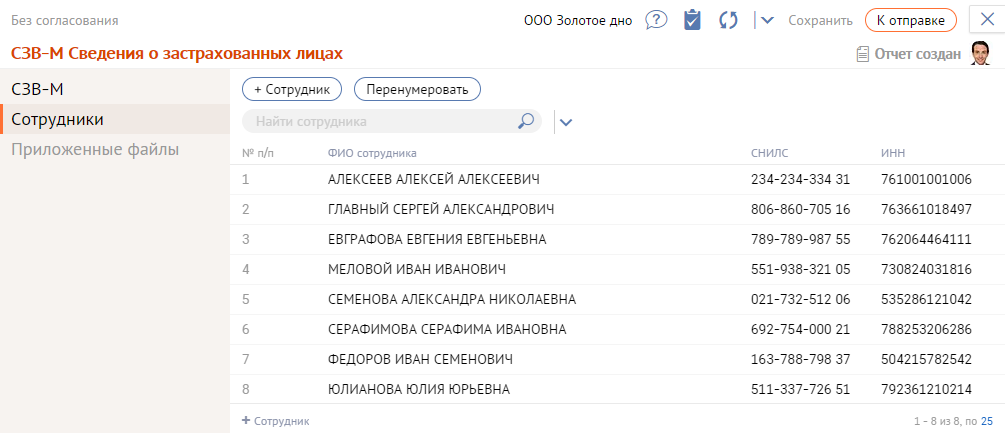Click ИНН 535286121042

[x=926, y=299]
